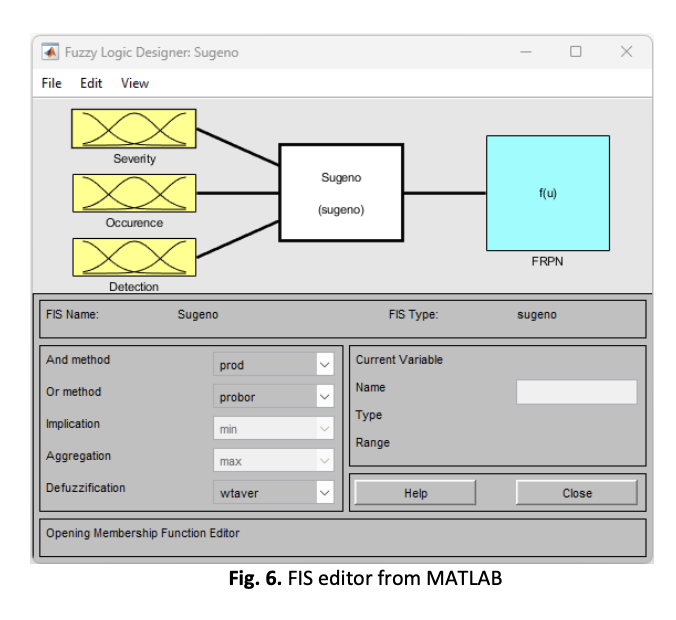676x620 pixels.
Task: Expand the Or method dropdown
Action: (x=273, y=397)
